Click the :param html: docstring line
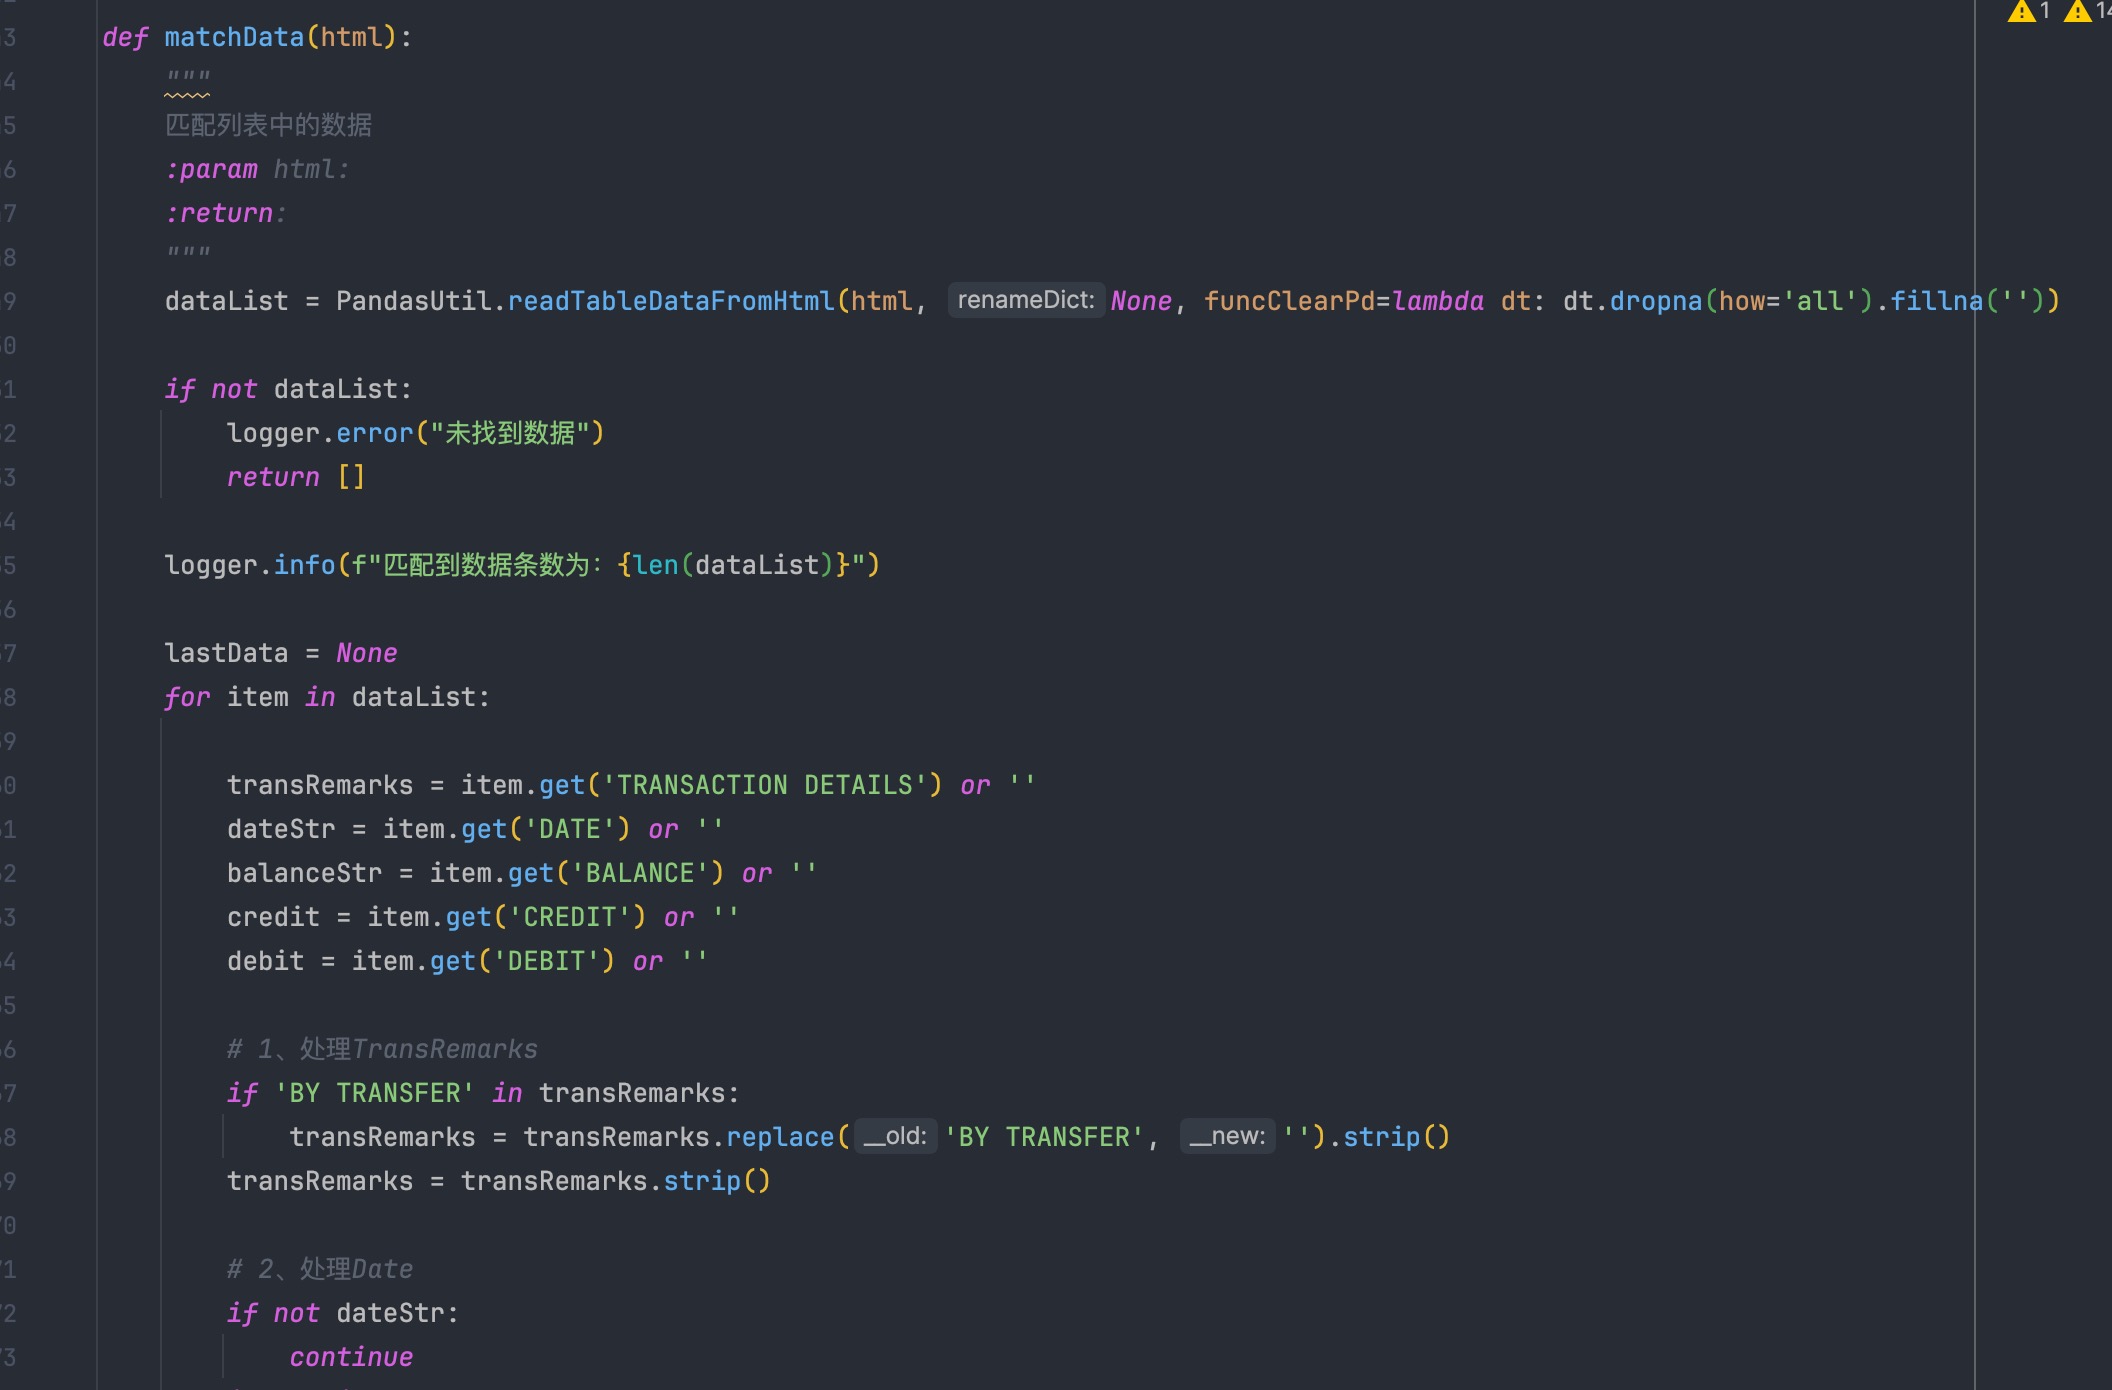The height and width of the screenshot is (1390, 2112). (x=257, y=169)
